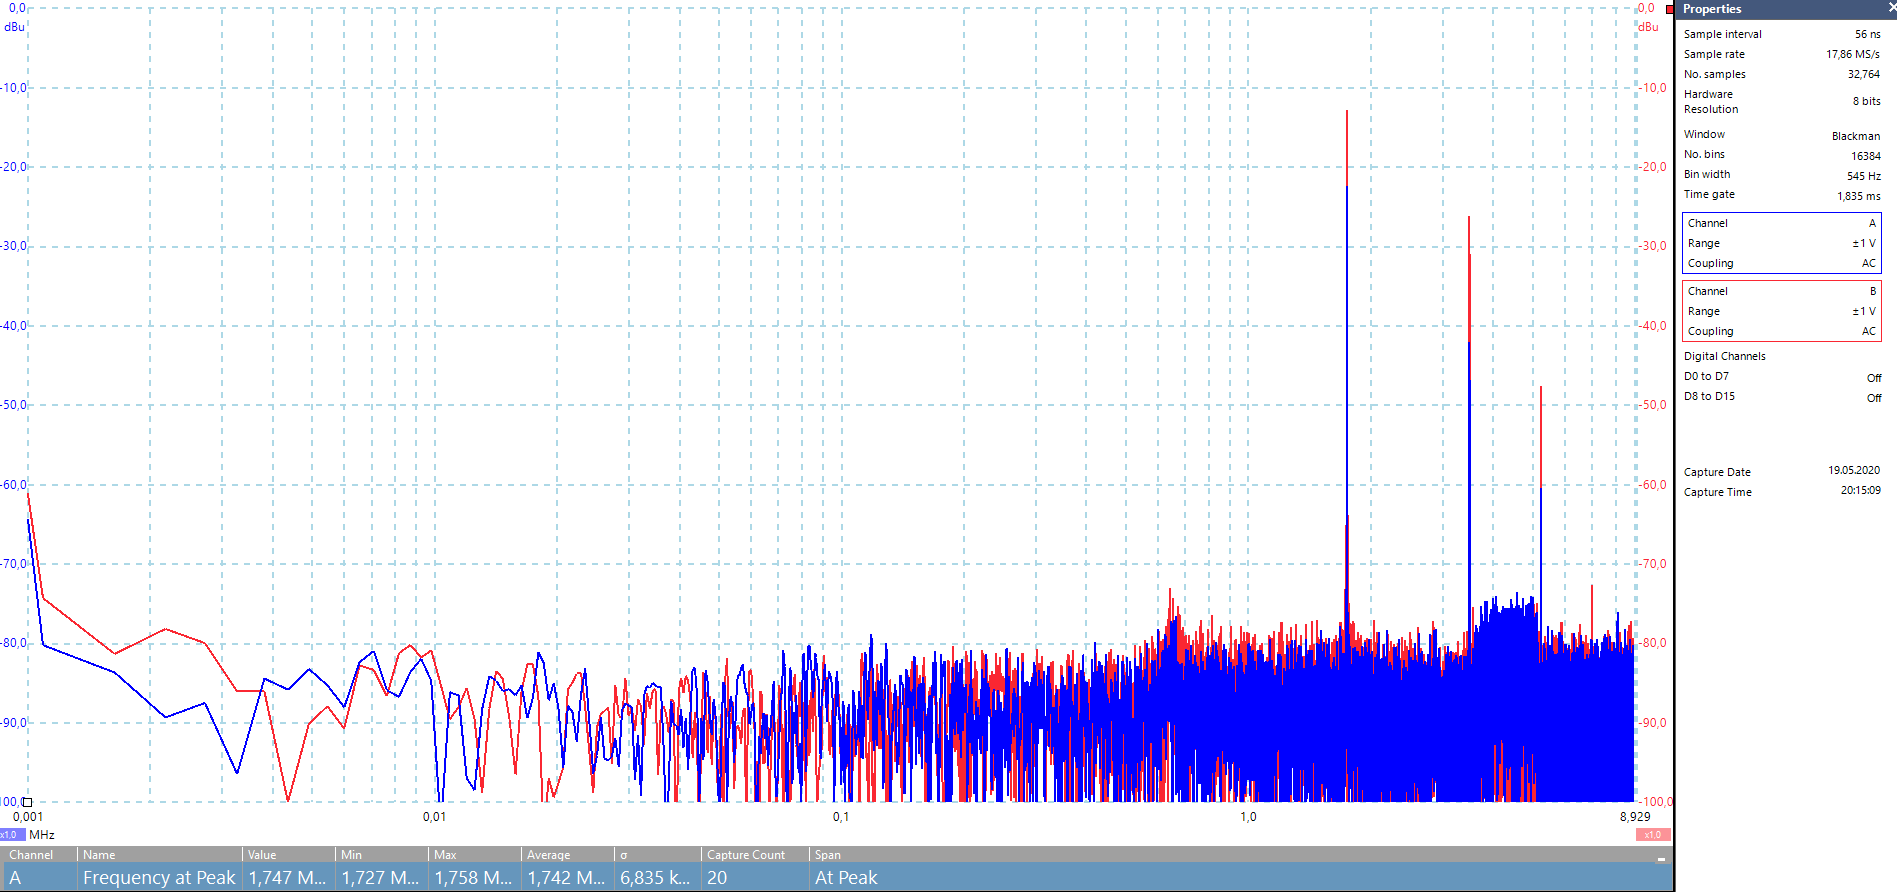Click the Sample interval 56 ns value
This screenshot has width=1897, height=892.
click(x=1868, y=34)
